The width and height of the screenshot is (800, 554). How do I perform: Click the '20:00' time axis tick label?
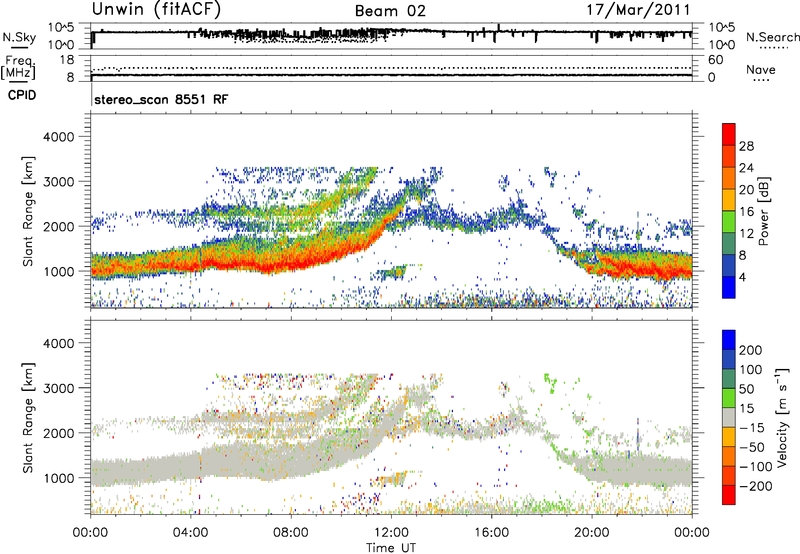pos(591,533)
